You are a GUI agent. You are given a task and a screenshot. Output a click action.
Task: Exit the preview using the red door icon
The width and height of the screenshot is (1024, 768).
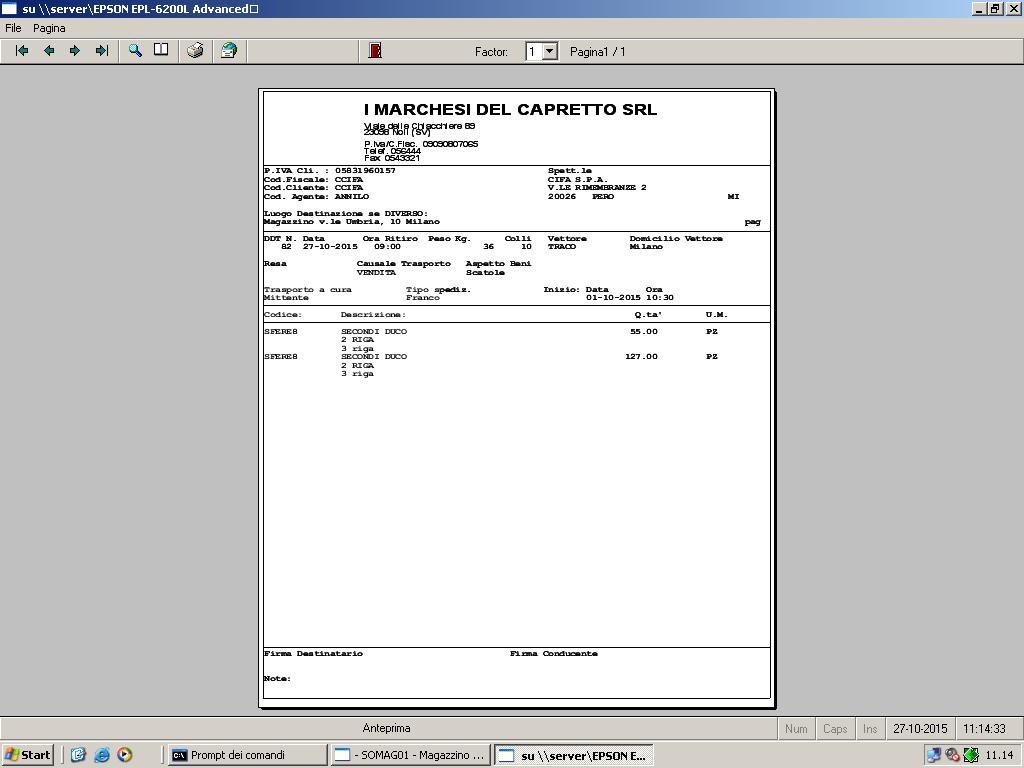[x=375, y=51]
